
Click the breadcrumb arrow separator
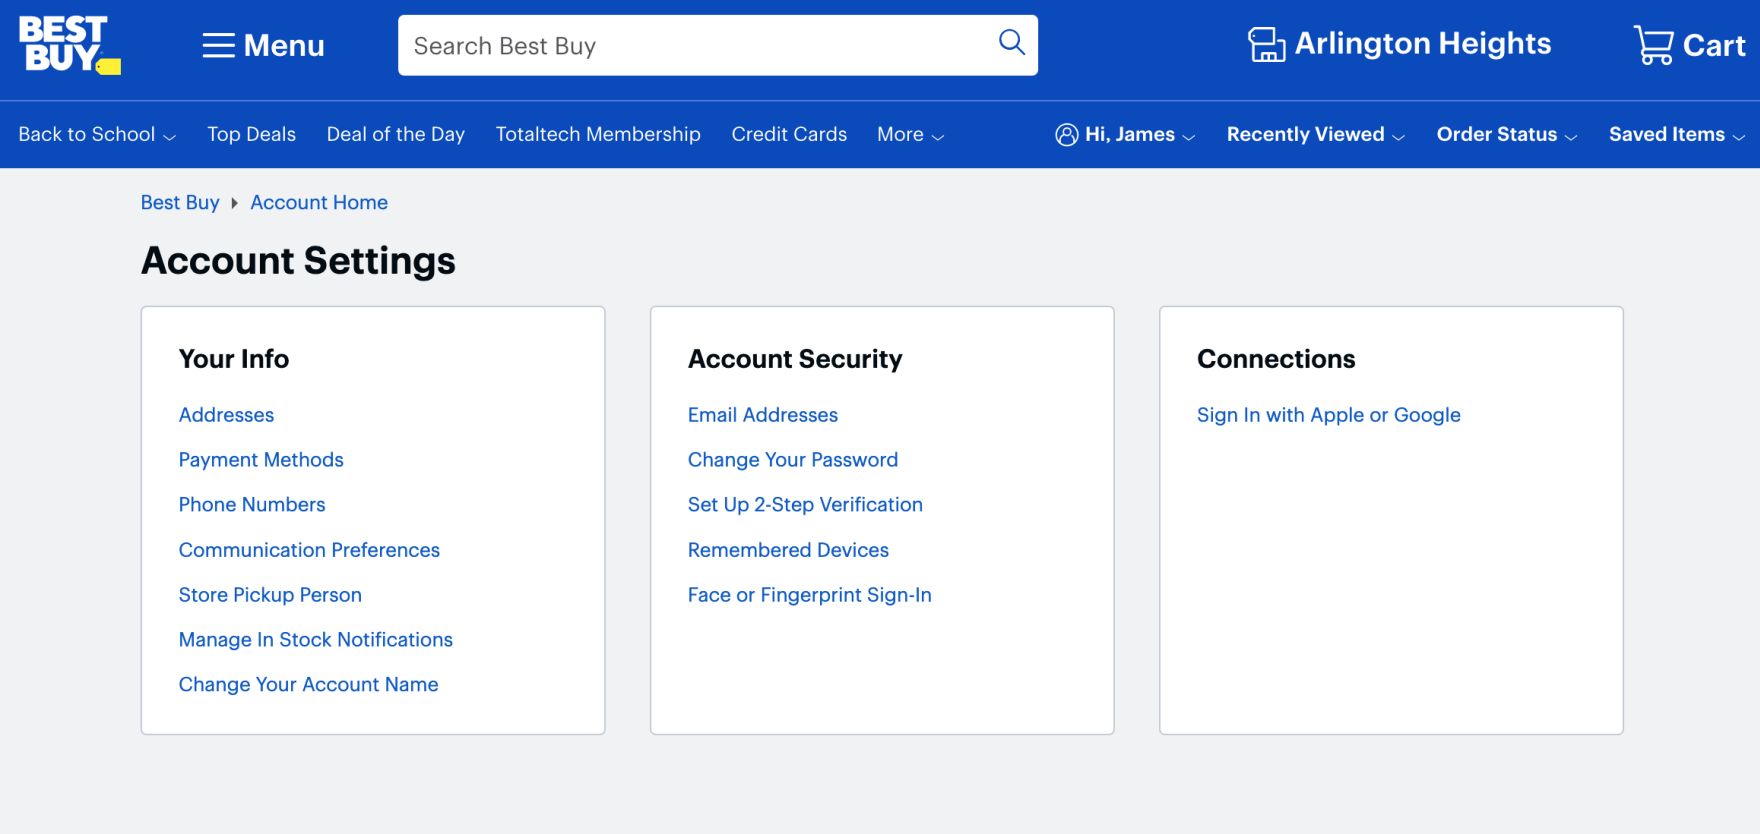pyautogui.click(x=234, y=203)
